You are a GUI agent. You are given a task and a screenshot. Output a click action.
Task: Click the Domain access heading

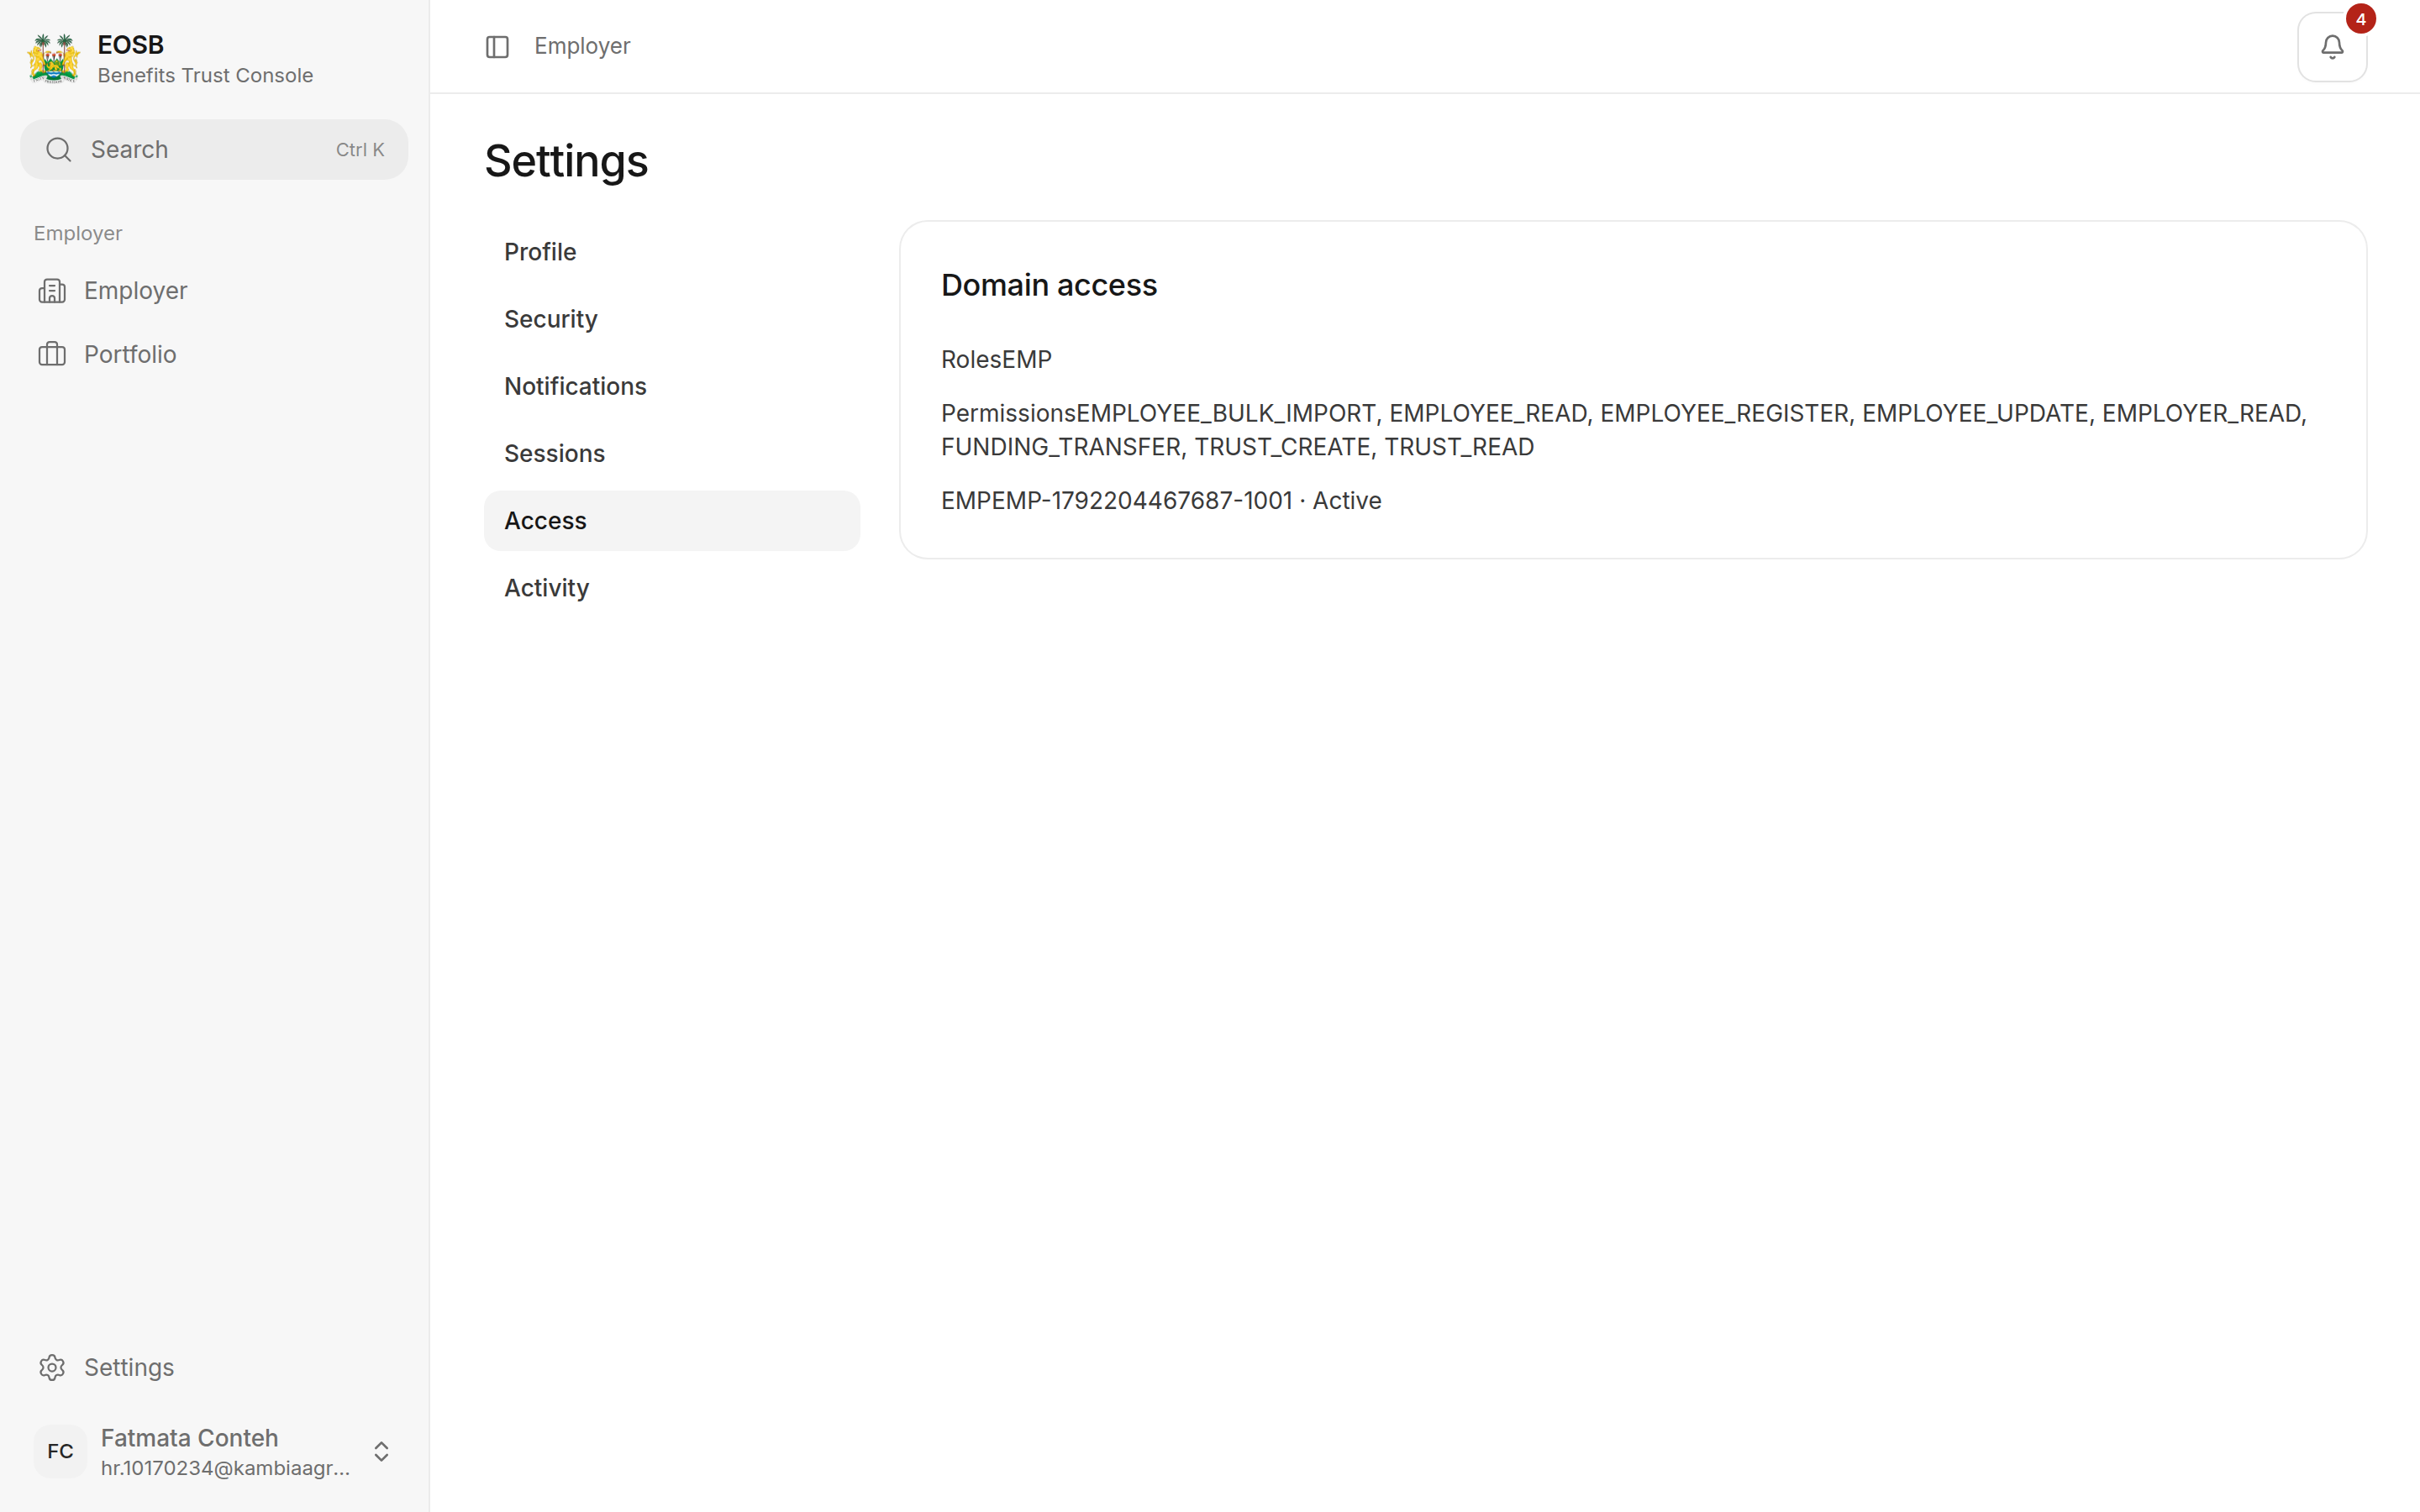pos(1049,285)
